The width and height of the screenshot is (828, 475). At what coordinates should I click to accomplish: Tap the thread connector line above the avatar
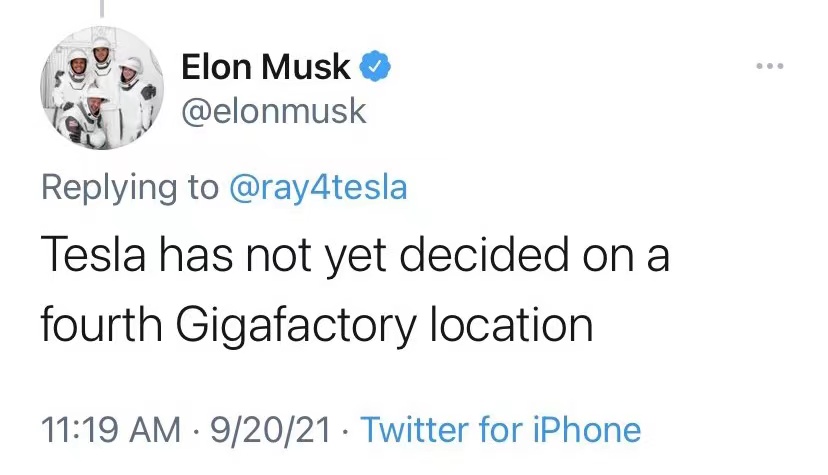pyautogui.click(x=102, y=9)
